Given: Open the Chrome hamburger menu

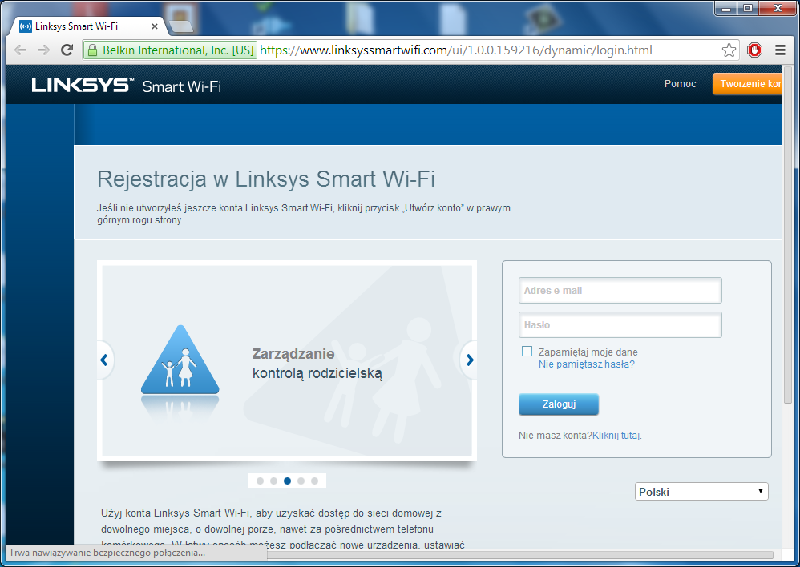Looking at the screenshot, I should coord(780,50).
